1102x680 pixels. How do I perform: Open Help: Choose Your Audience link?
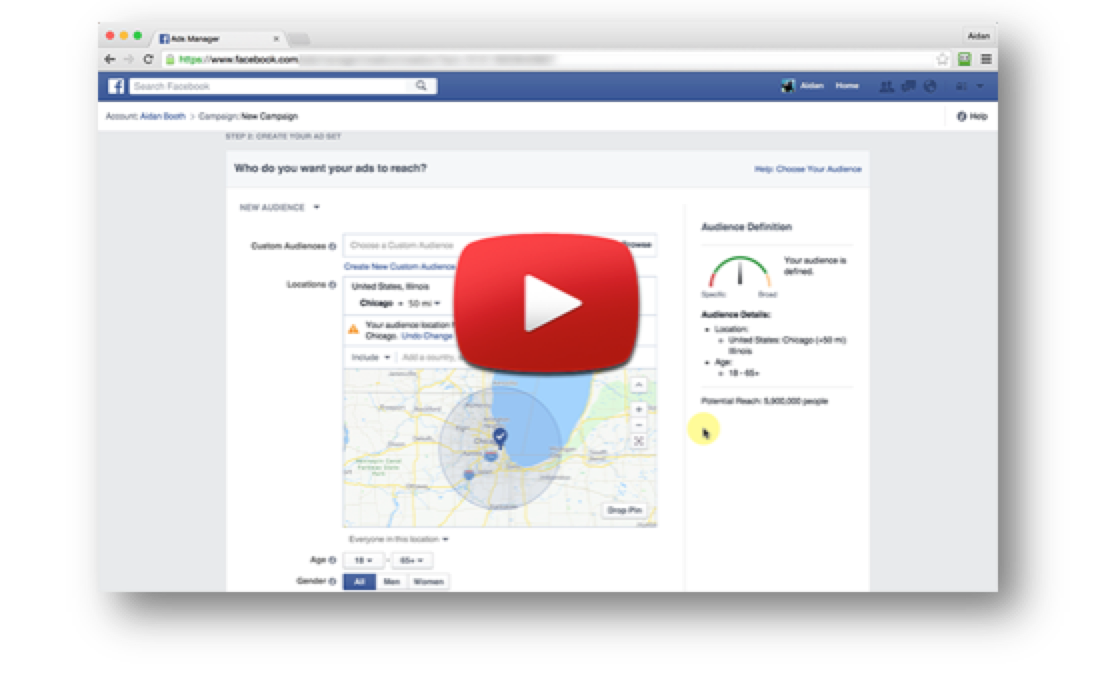(x=808, y=169)
